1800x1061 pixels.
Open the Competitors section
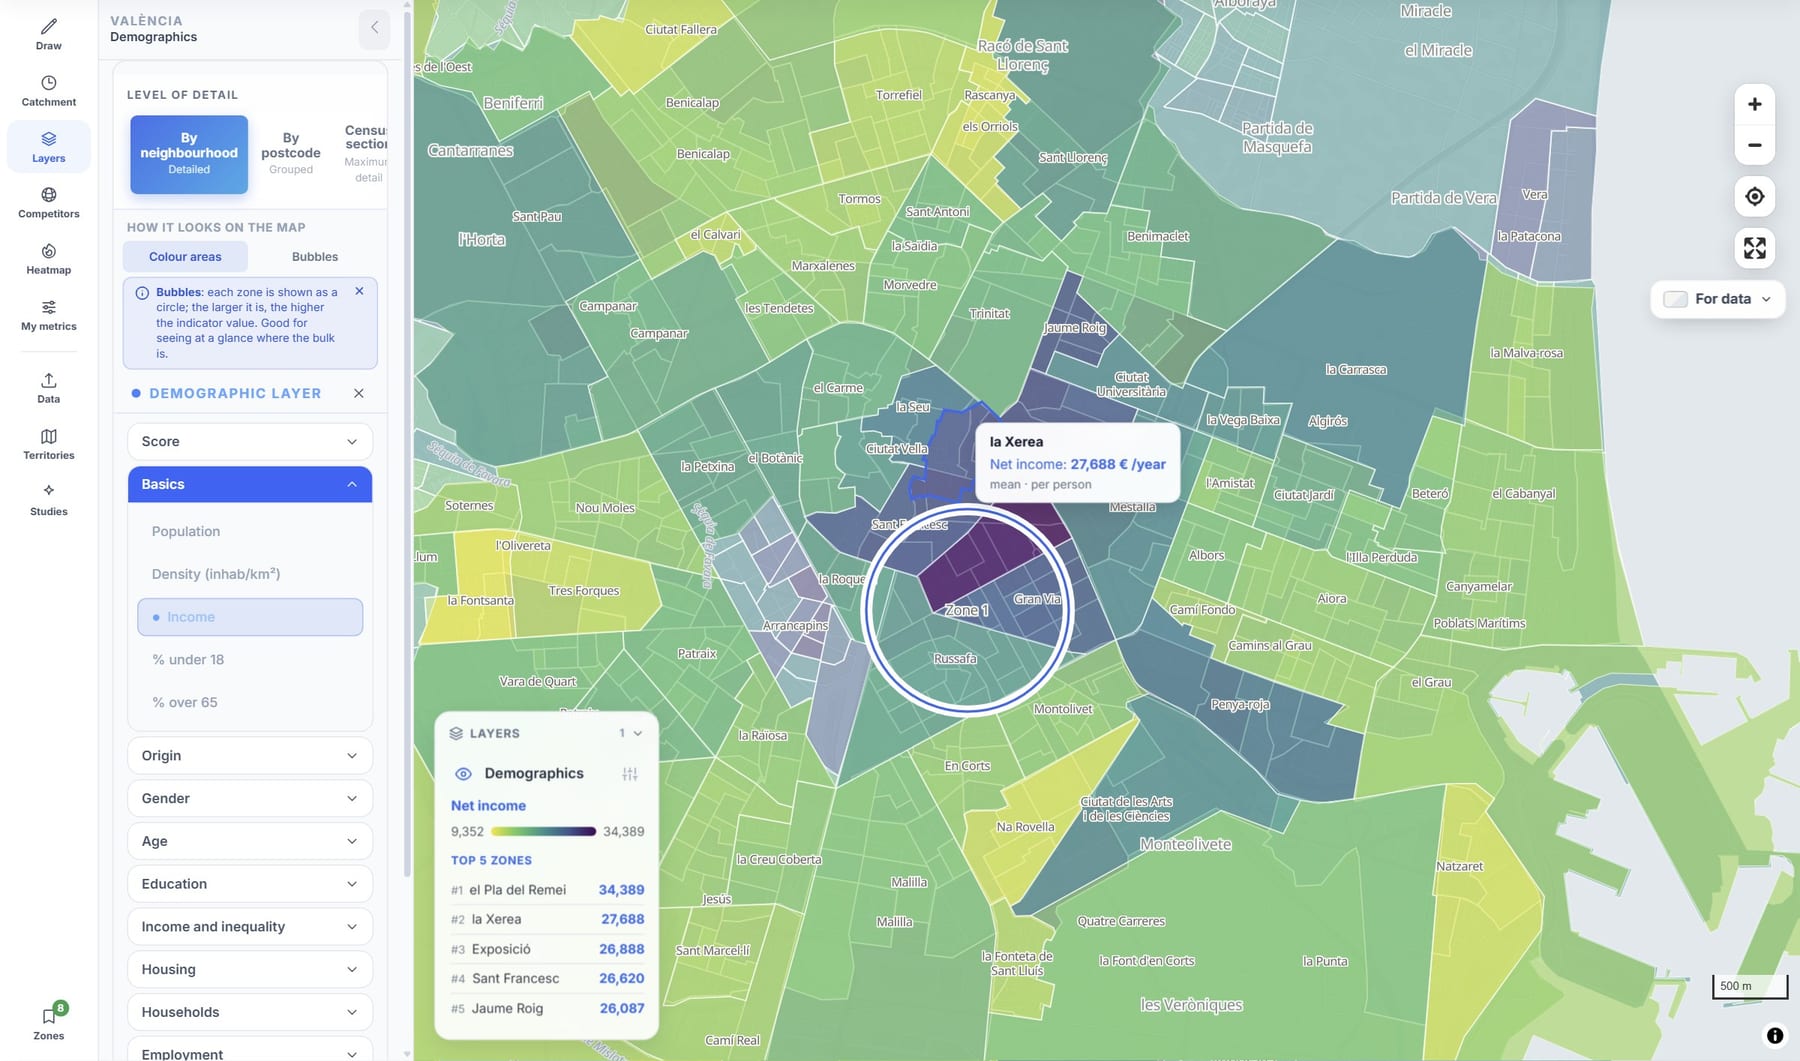tap(48, 202)
